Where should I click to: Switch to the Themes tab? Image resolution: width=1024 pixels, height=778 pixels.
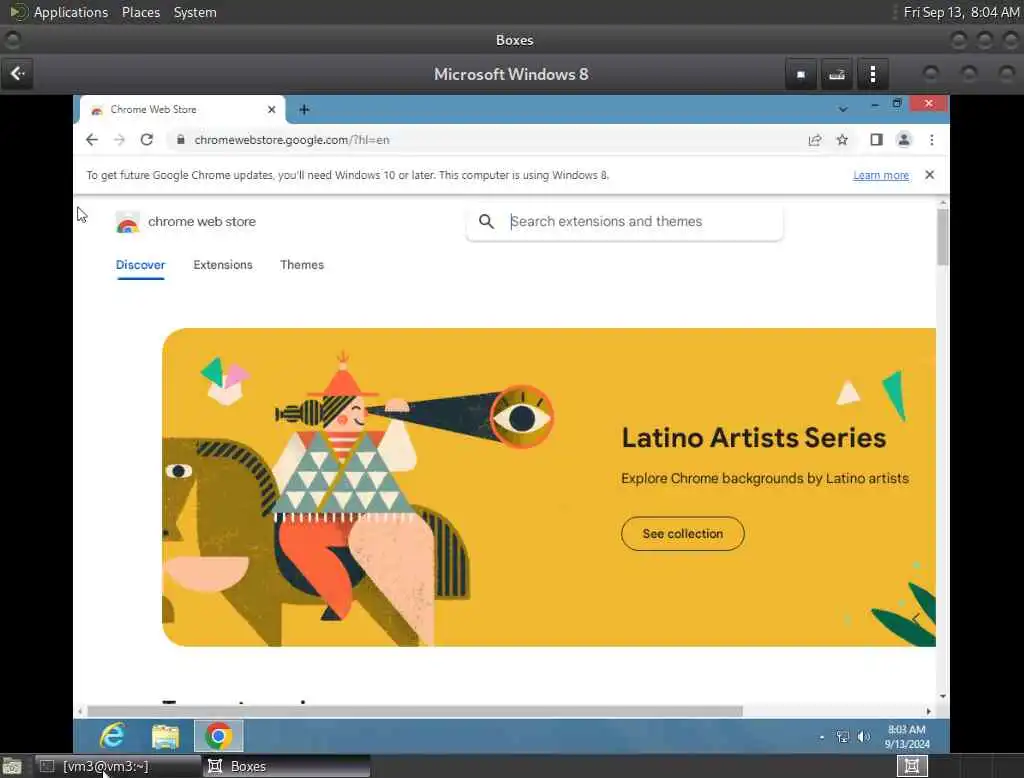302,265
